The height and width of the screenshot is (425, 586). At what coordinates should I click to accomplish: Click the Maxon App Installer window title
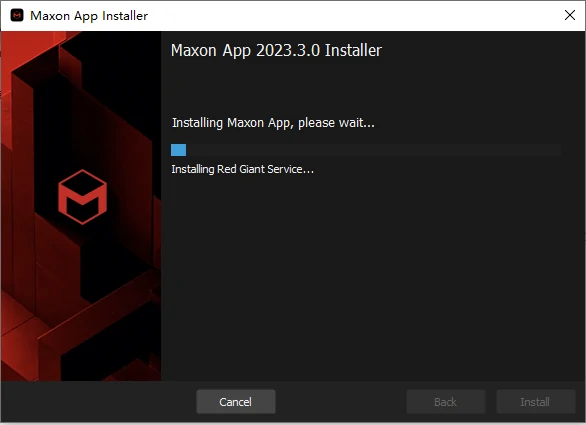tap(89, 16)
